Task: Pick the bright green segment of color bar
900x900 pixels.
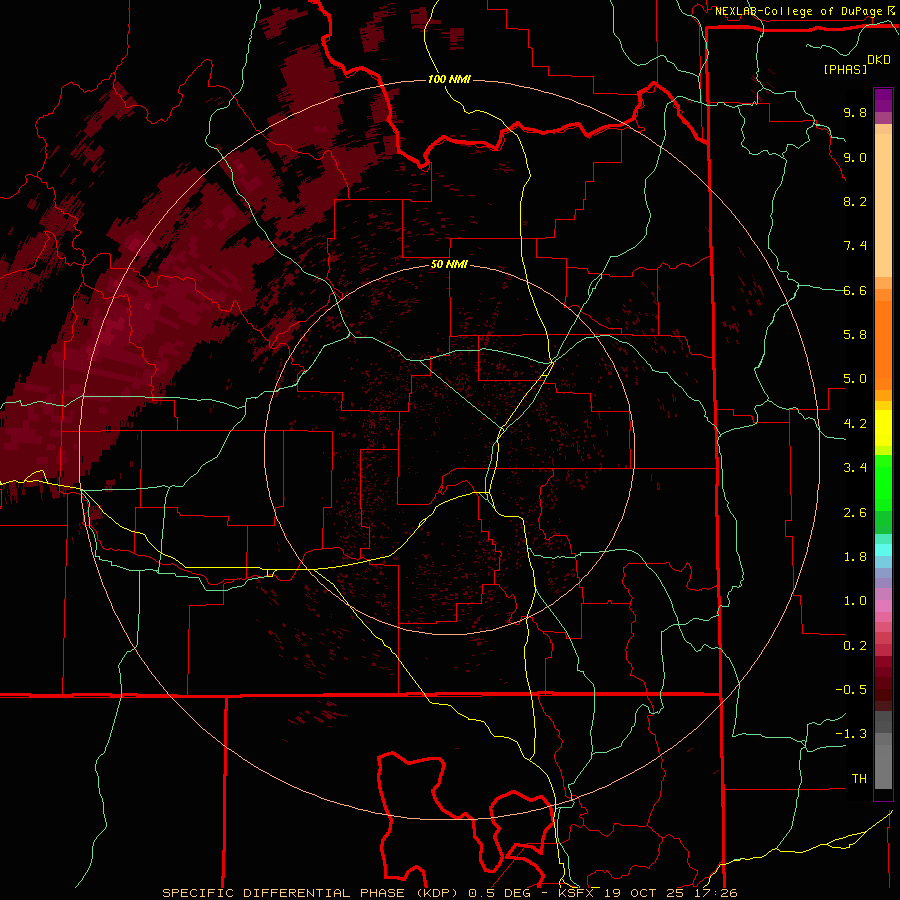Action: [883, 482]
